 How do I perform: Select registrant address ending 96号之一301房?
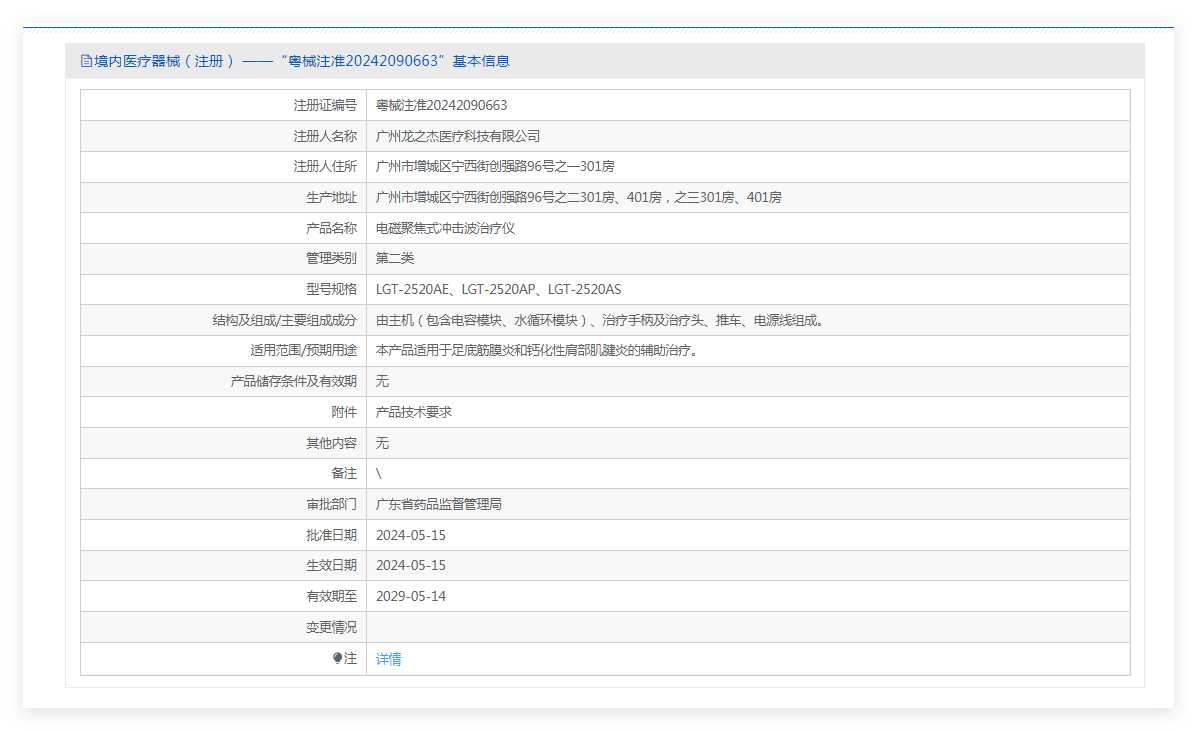(495, 166)
